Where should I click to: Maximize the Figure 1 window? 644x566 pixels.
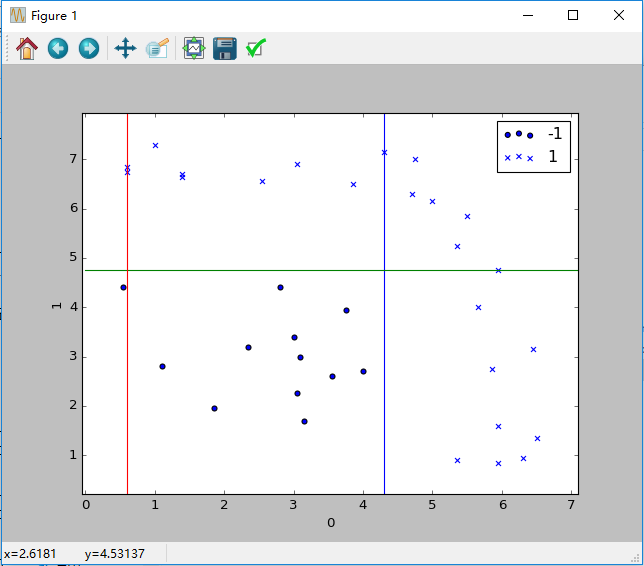click(x=573, y=16)
